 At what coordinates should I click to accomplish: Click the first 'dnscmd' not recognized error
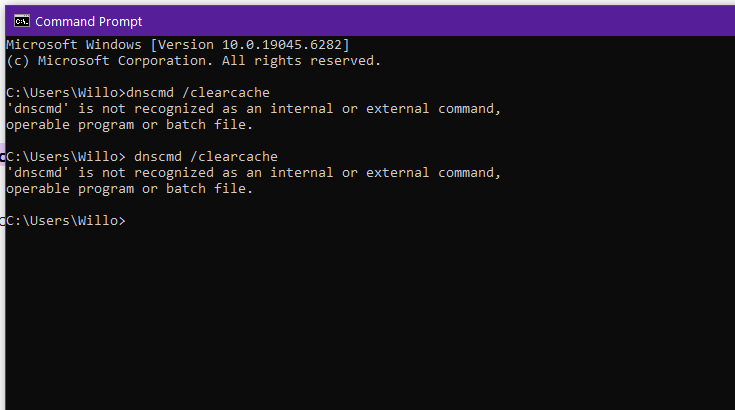pyautogui.click(x=254, y=109)
